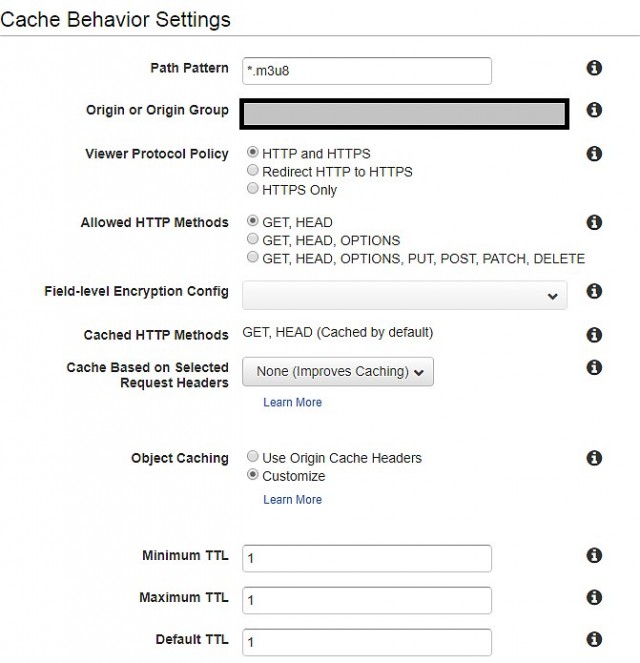This screenshot has width=640, height=663.
Task: Show Viewer Protocol Policy info tooltip icon
Action: (594, 153)
